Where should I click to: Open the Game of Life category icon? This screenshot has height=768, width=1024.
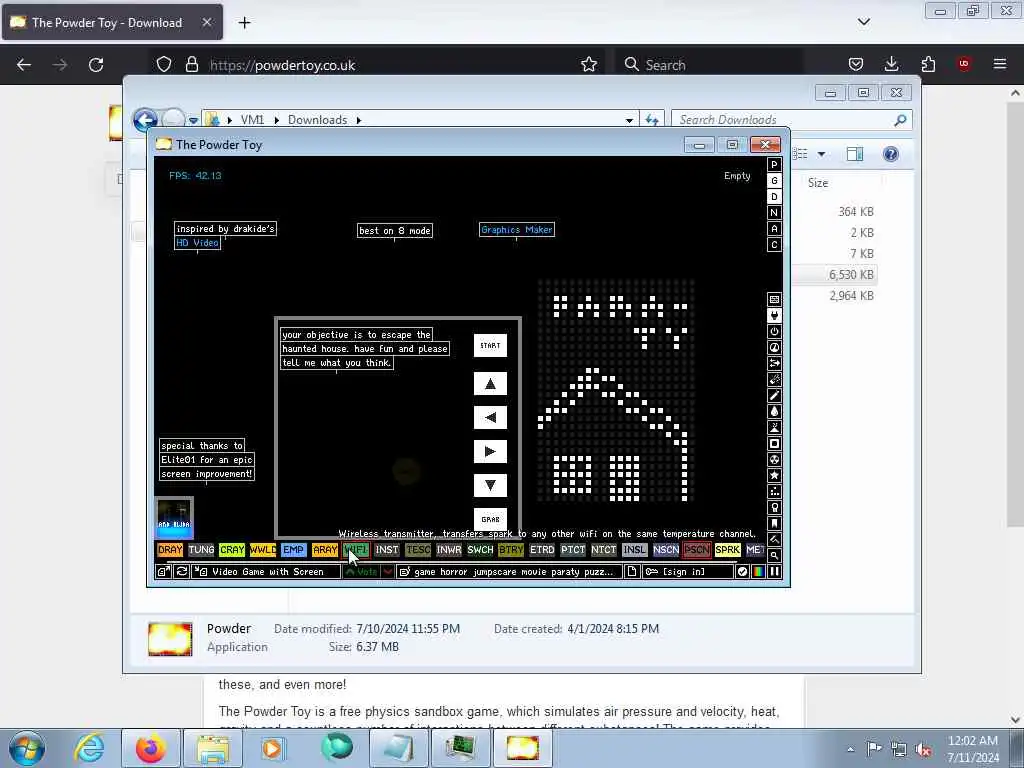[774, 492]
